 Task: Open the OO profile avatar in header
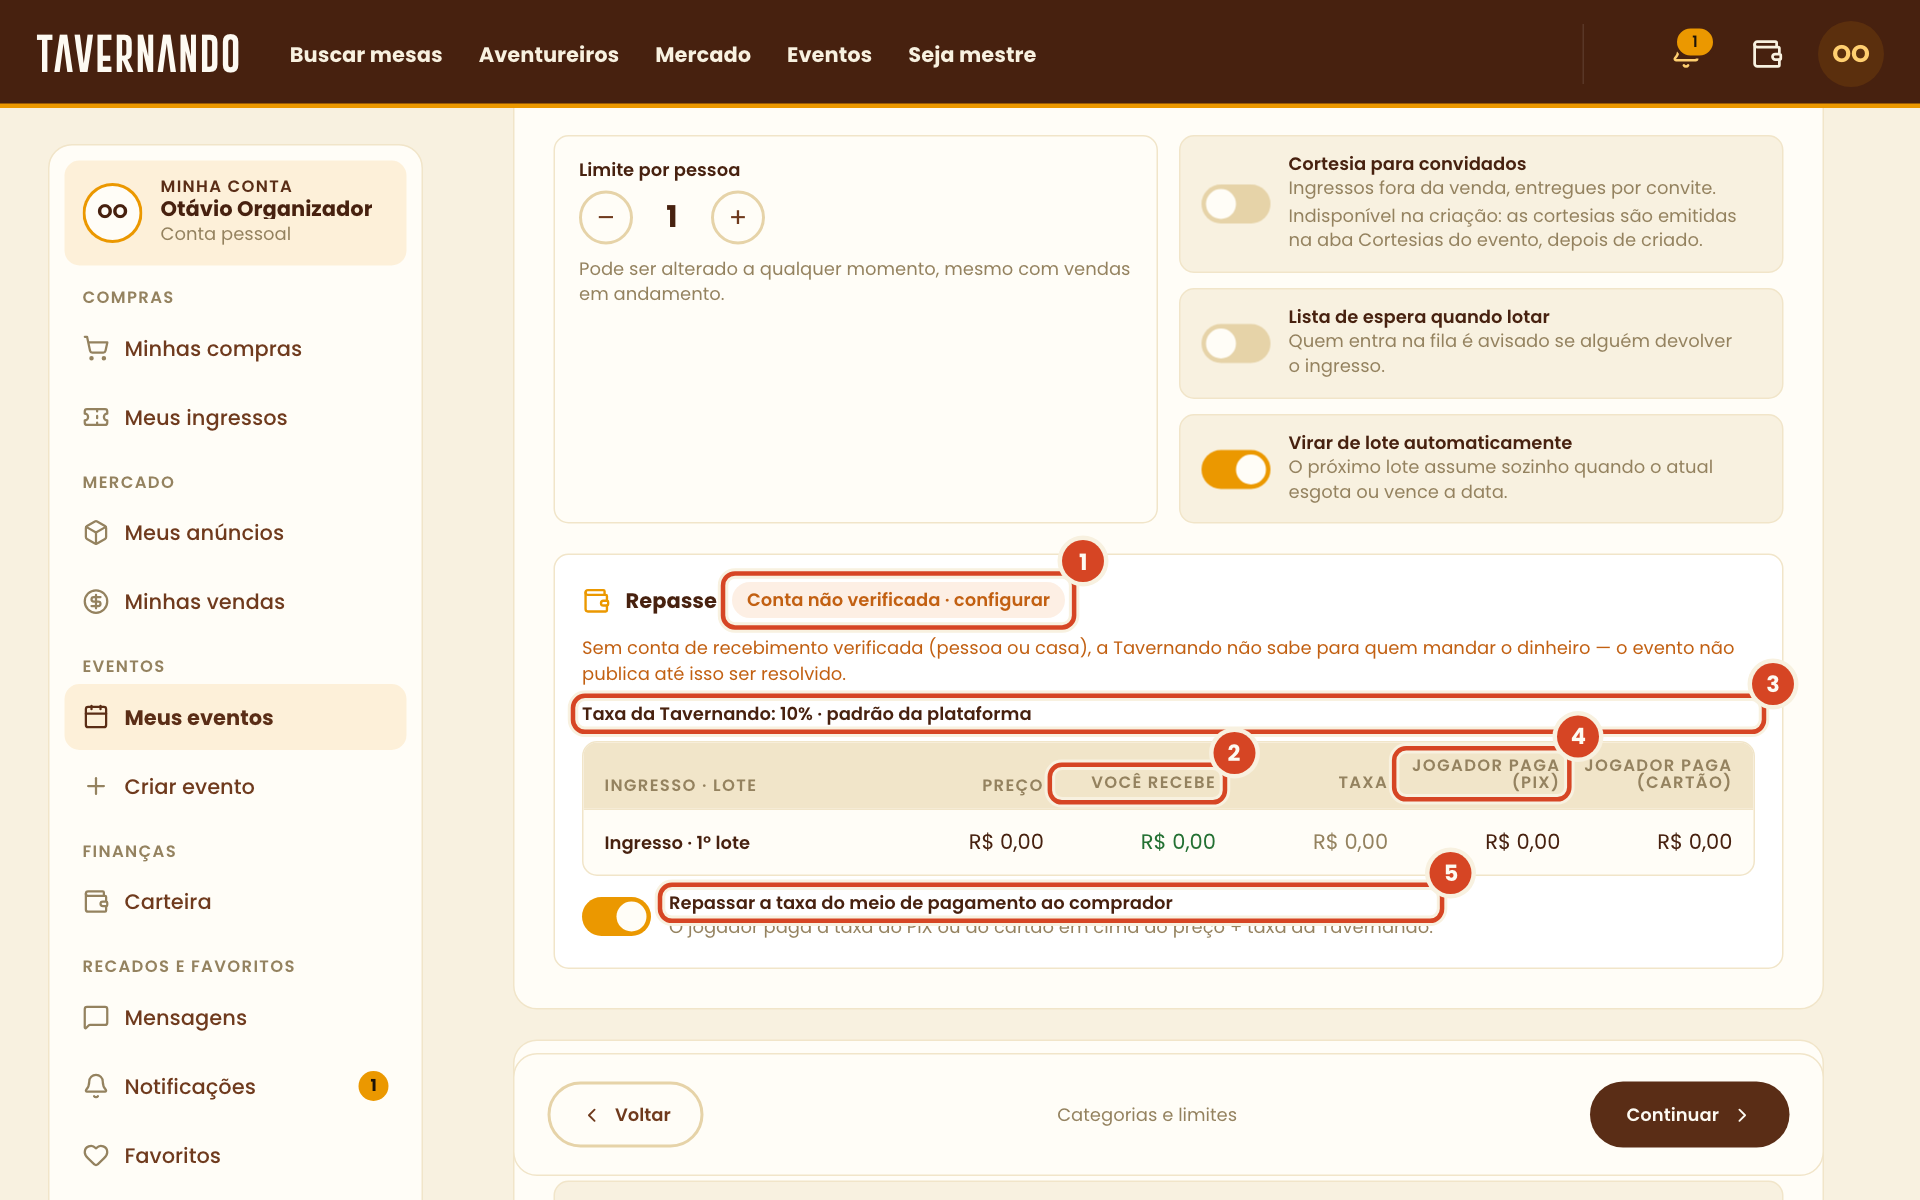click(x=1850, y=54)
